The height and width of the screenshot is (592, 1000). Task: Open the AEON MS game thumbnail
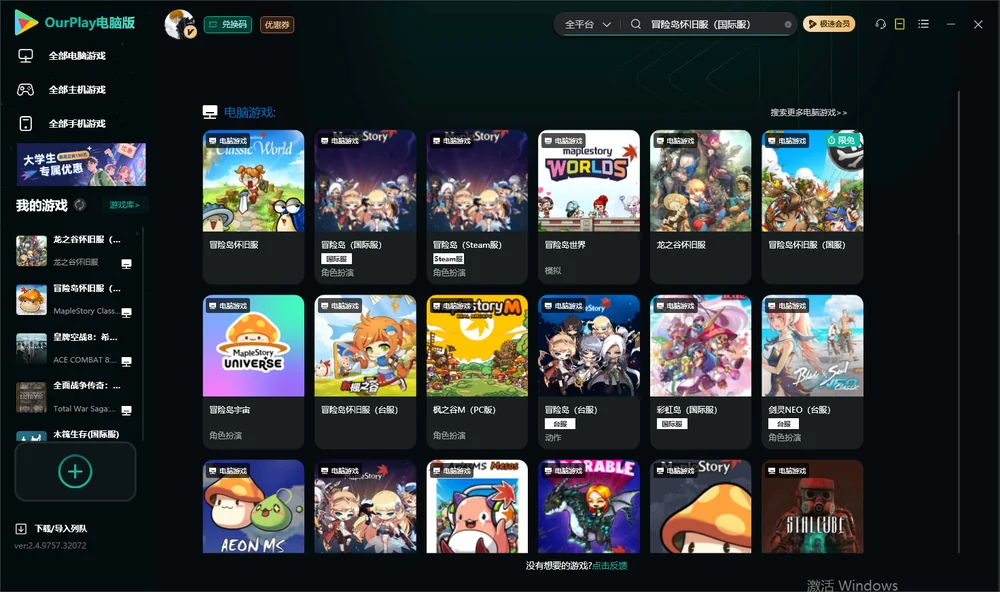[253, 507]
